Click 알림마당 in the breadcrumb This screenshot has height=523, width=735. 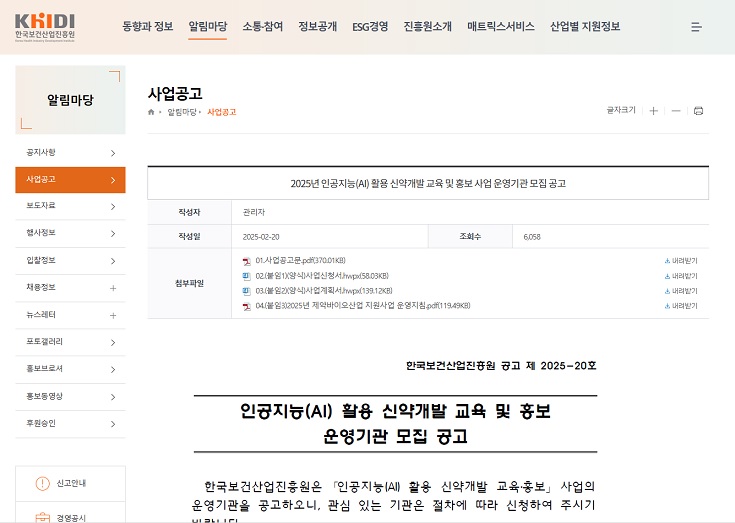click(x=183, y=112)
